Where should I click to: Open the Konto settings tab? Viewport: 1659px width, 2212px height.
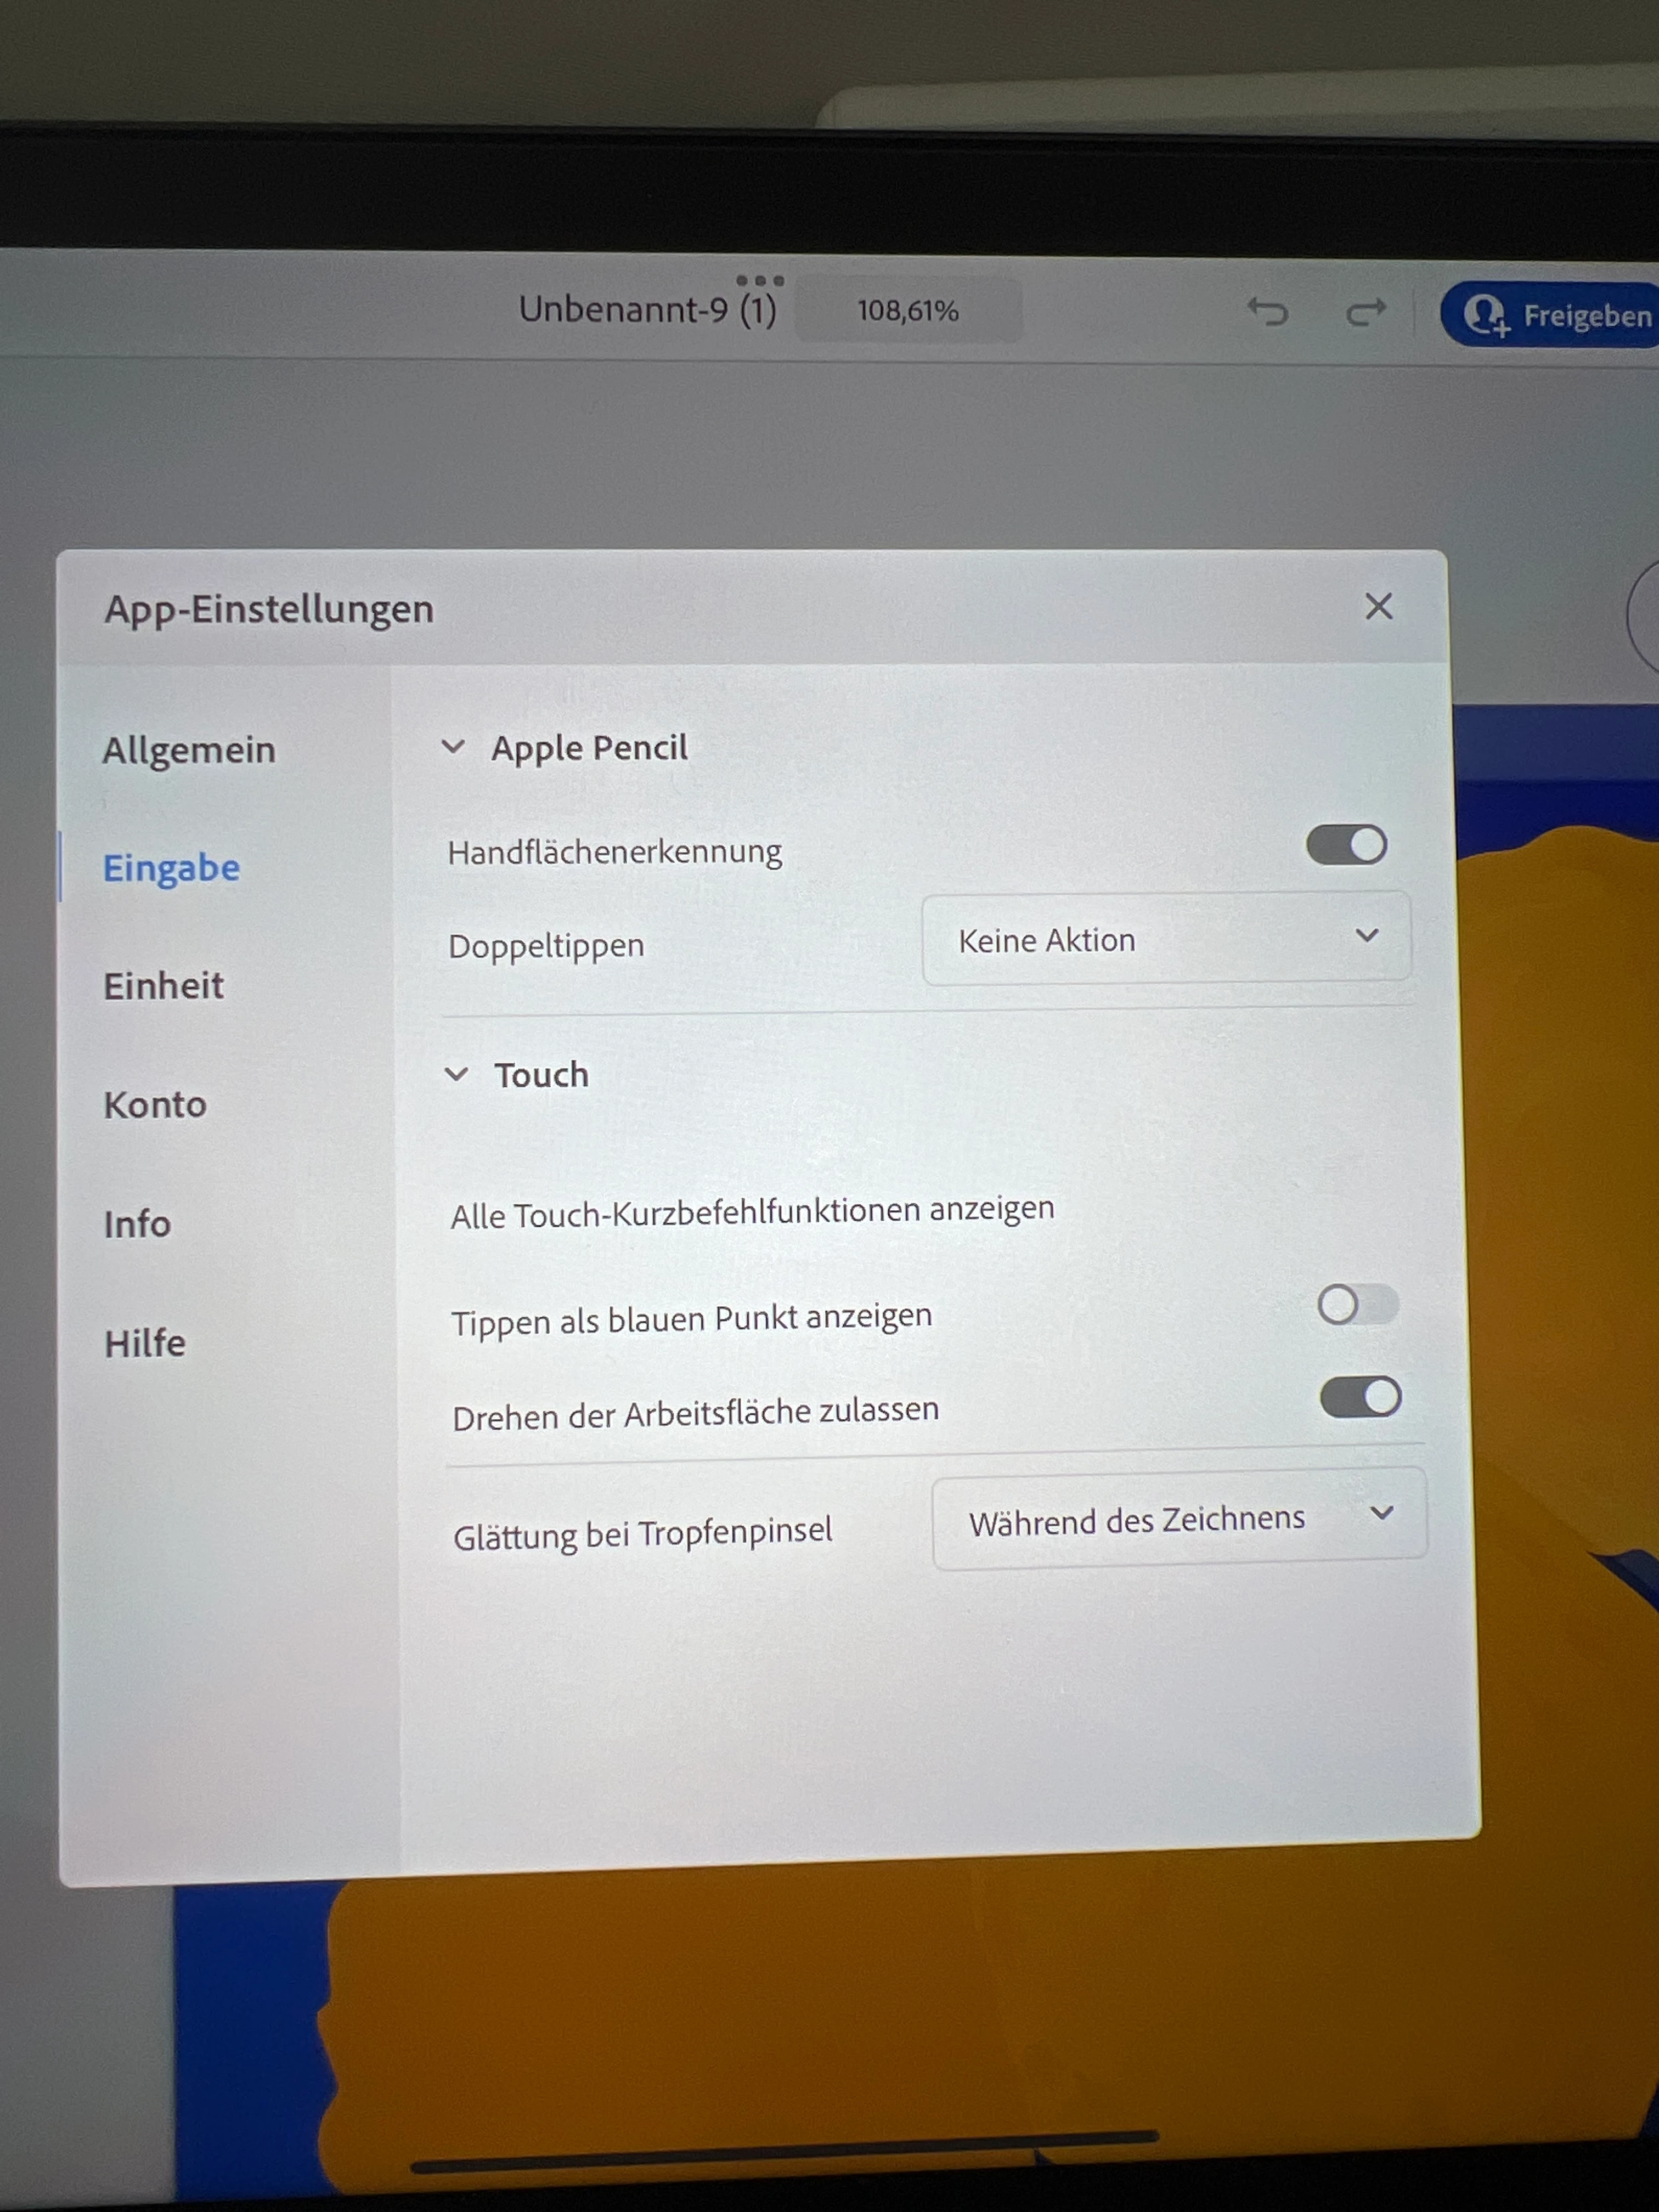(x=155, y=1105)
